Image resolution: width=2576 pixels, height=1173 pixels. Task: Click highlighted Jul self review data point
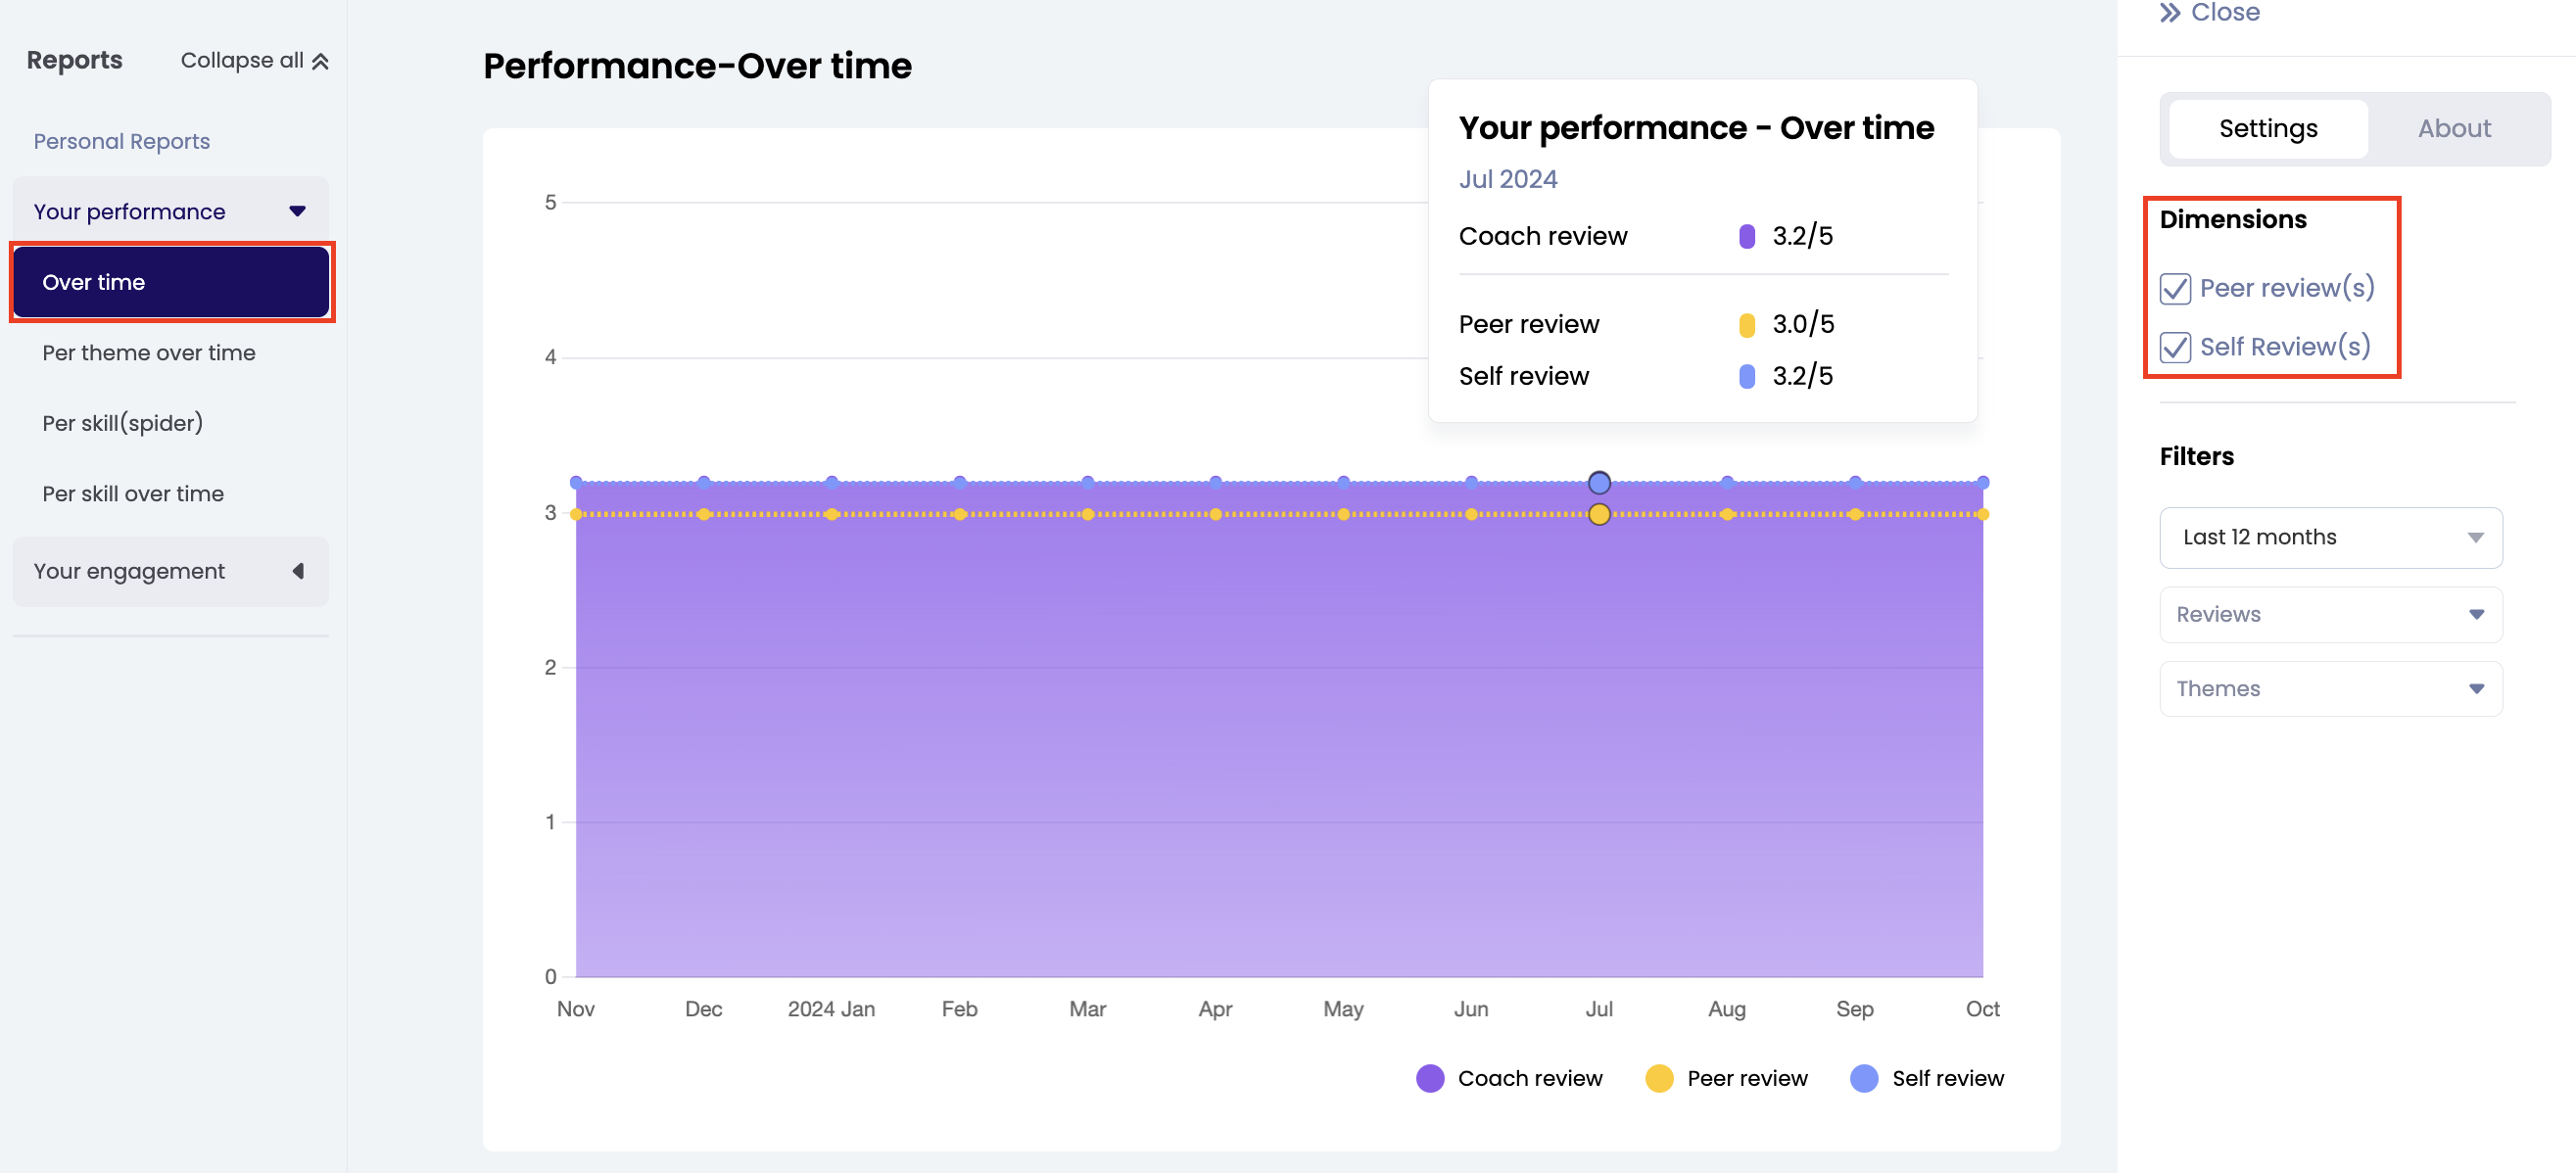pos(1599,483)
